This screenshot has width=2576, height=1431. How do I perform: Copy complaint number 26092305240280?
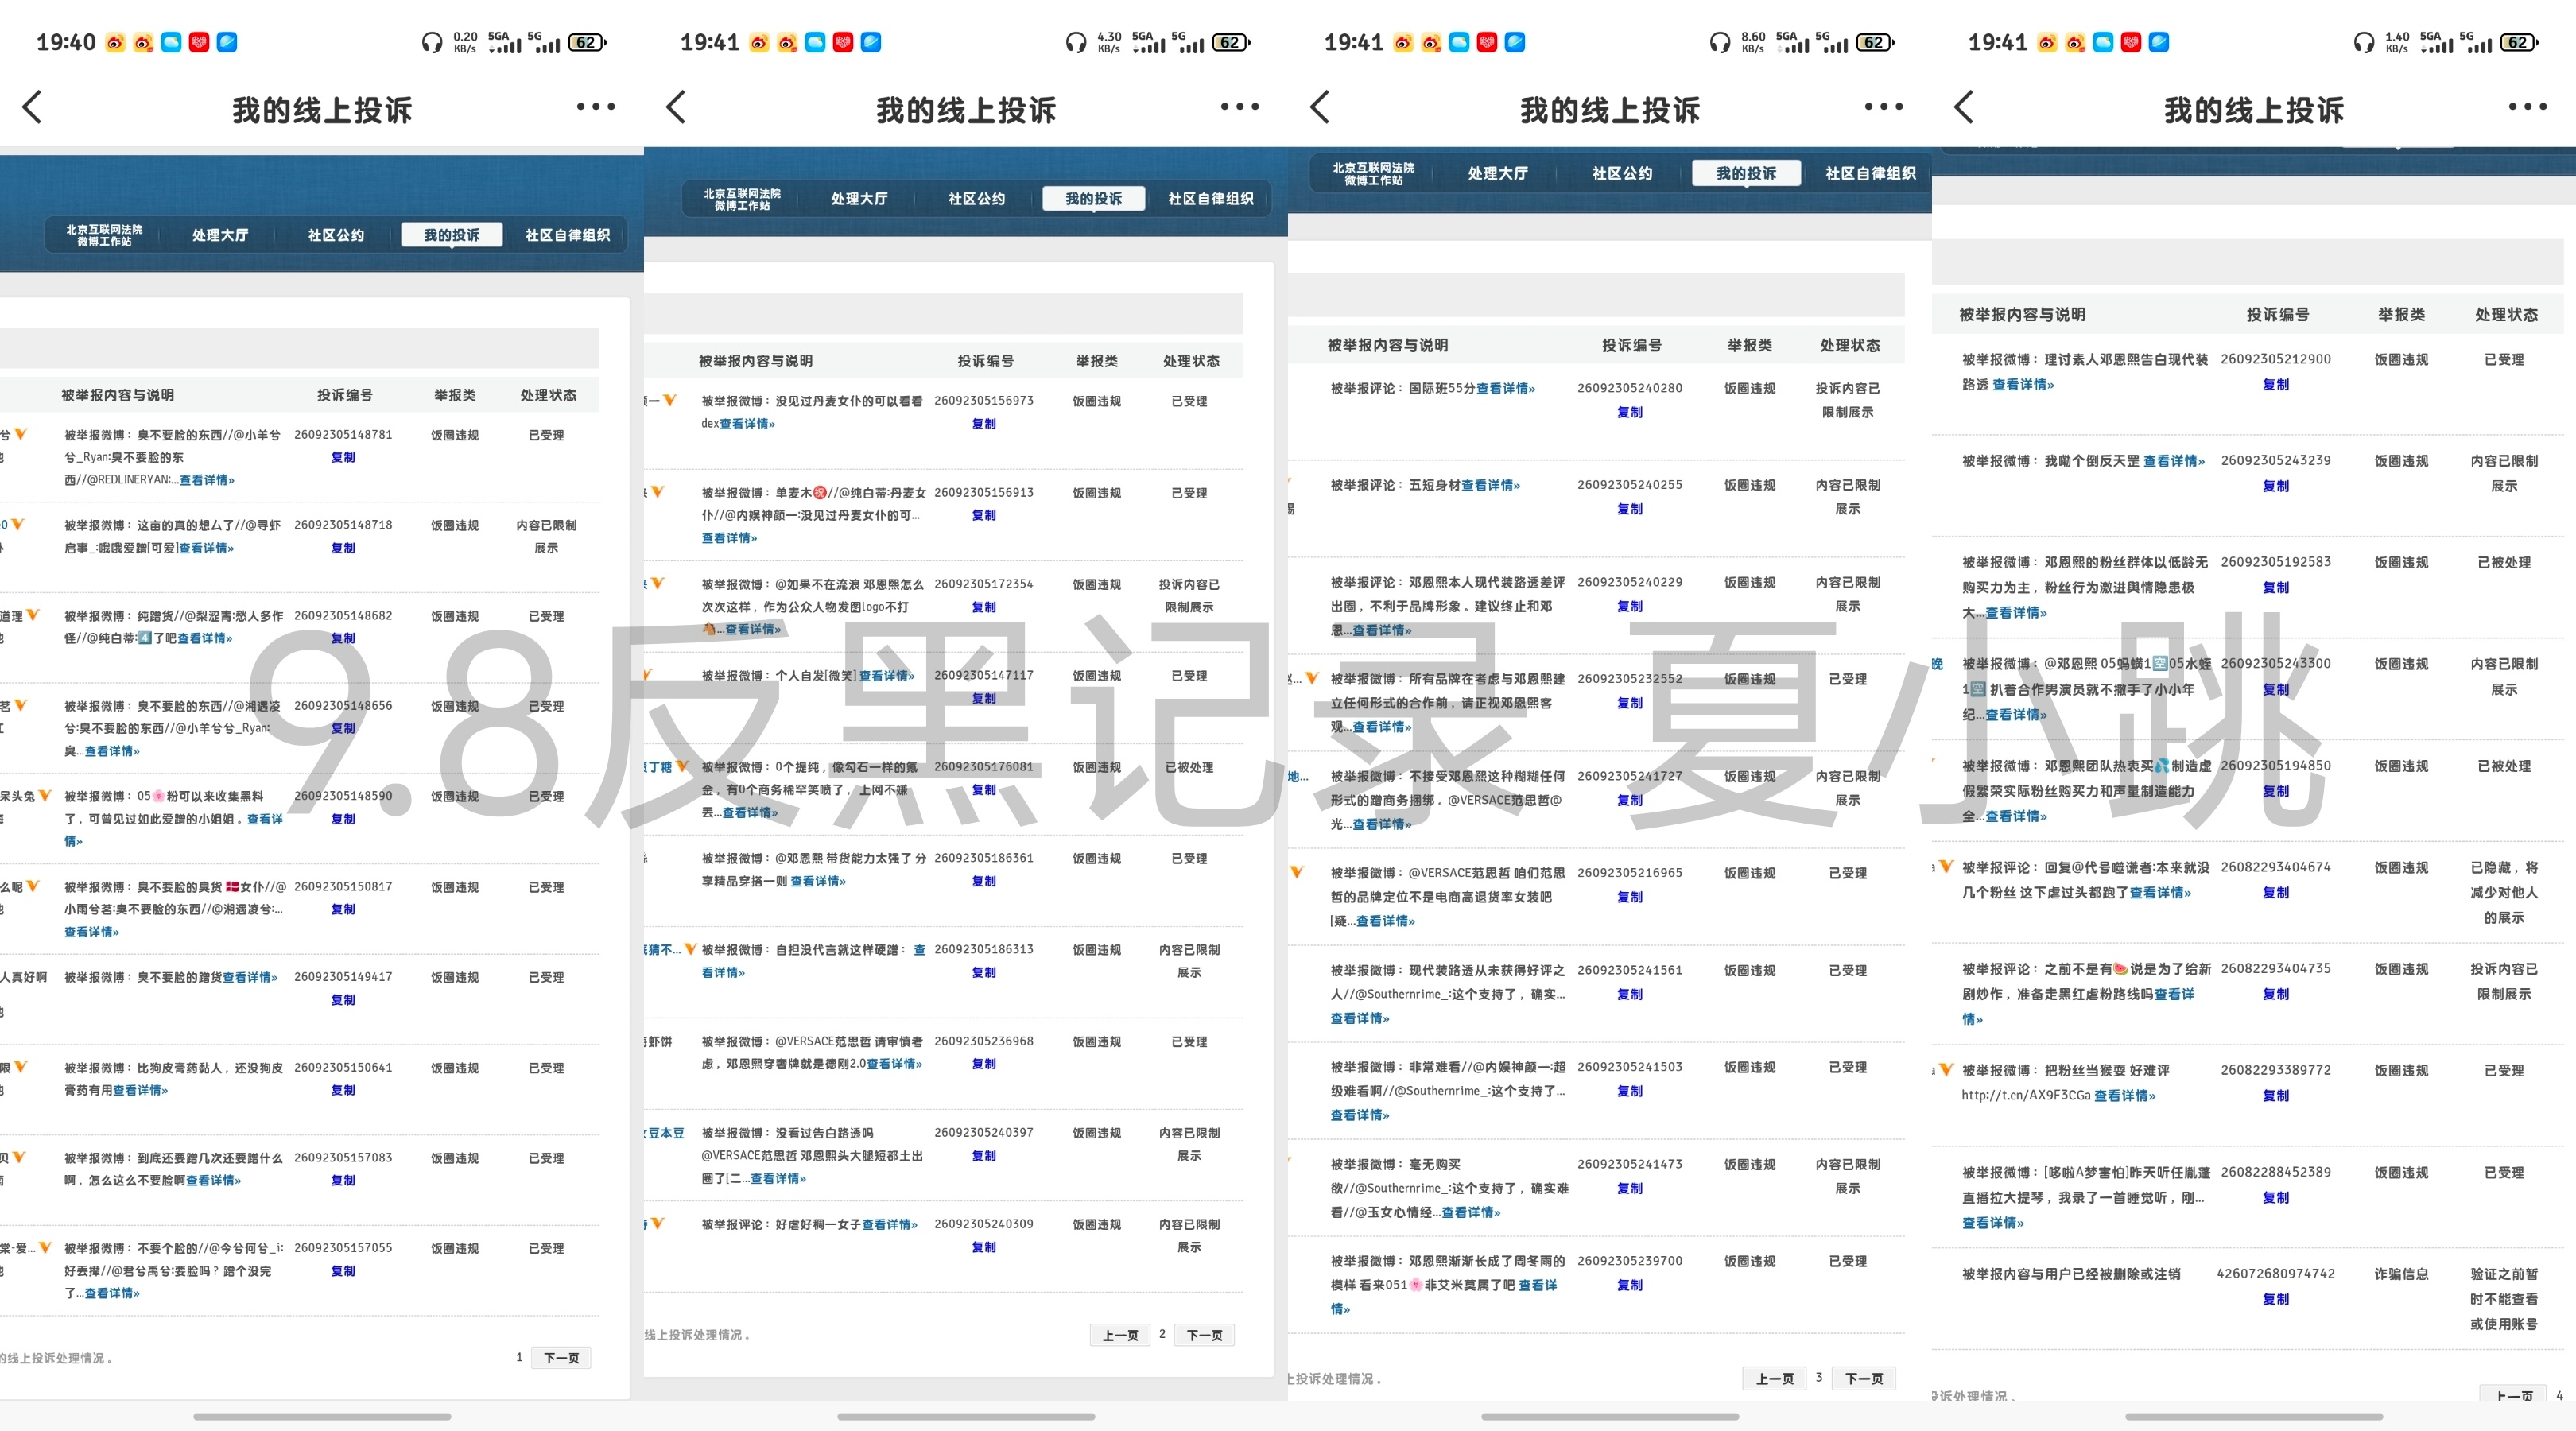click(x=1630, y=412)
